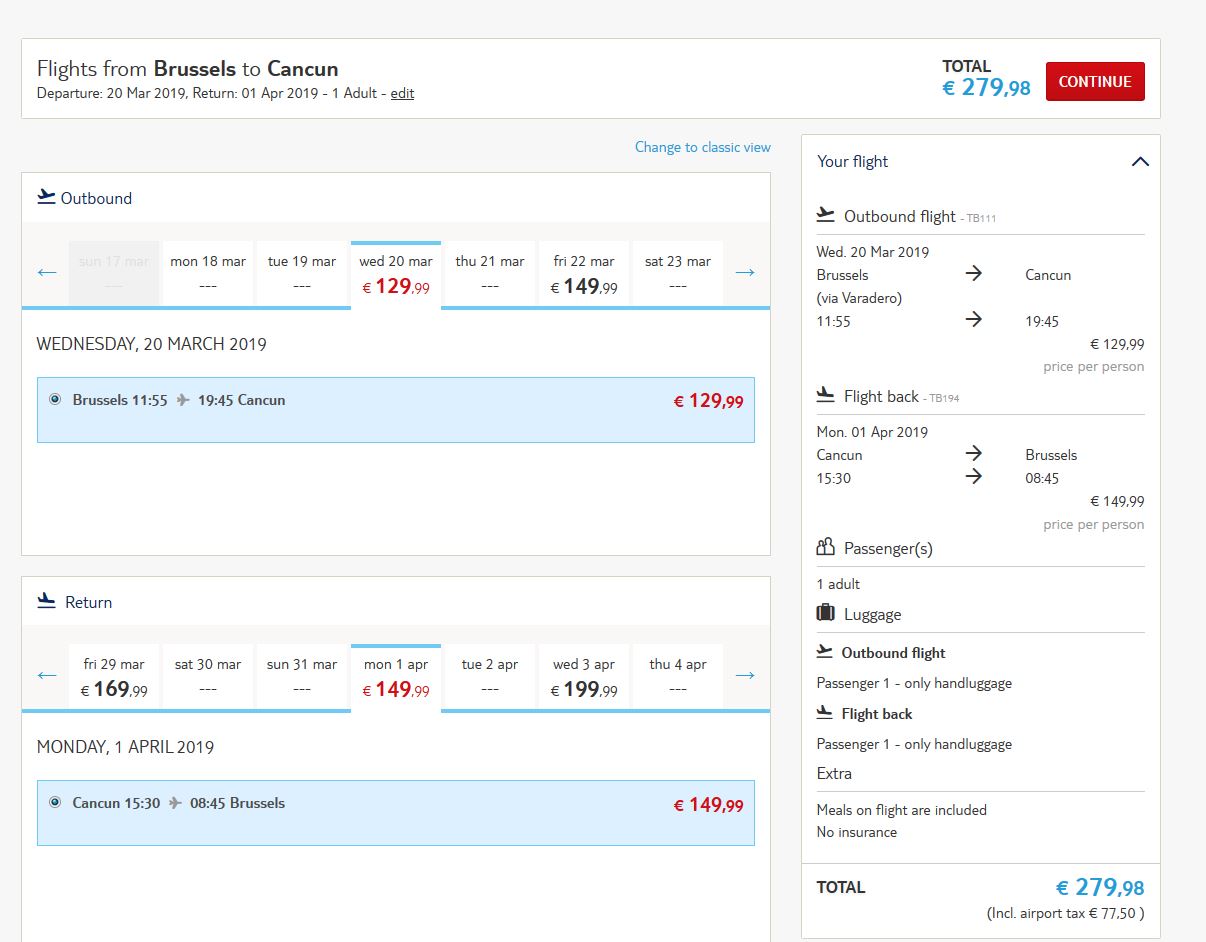
Task: Click the Outbound takeoff plane icon
Action: tap(46, 197)
